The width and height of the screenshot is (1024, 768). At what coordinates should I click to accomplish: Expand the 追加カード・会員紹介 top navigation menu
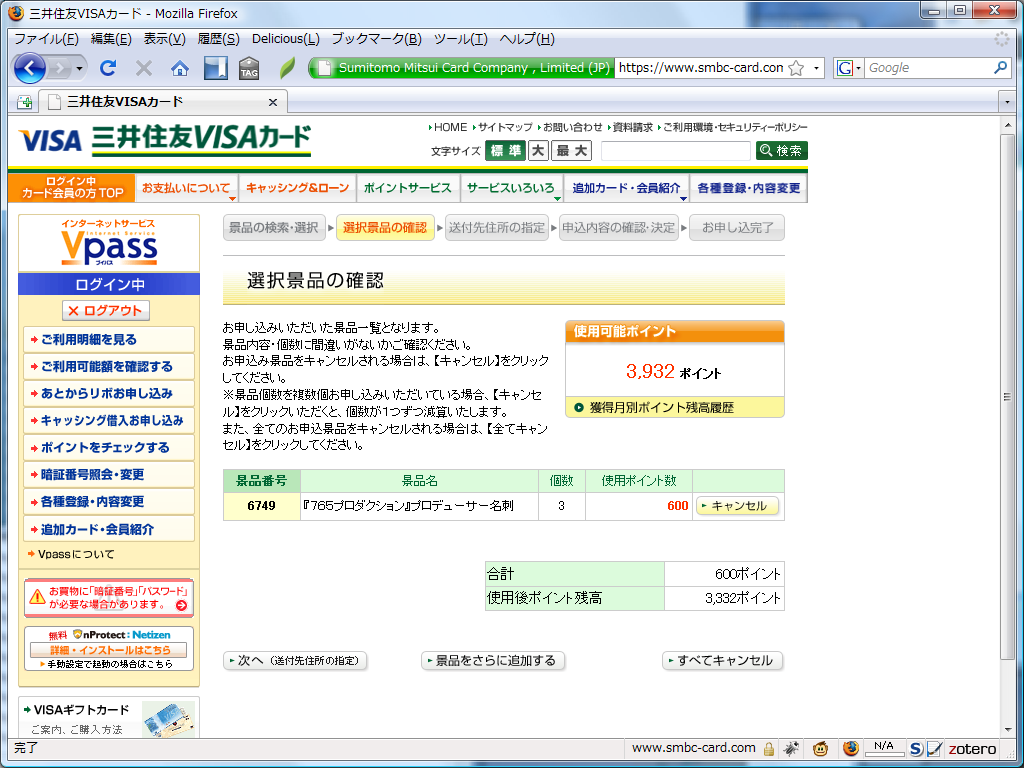627,188
